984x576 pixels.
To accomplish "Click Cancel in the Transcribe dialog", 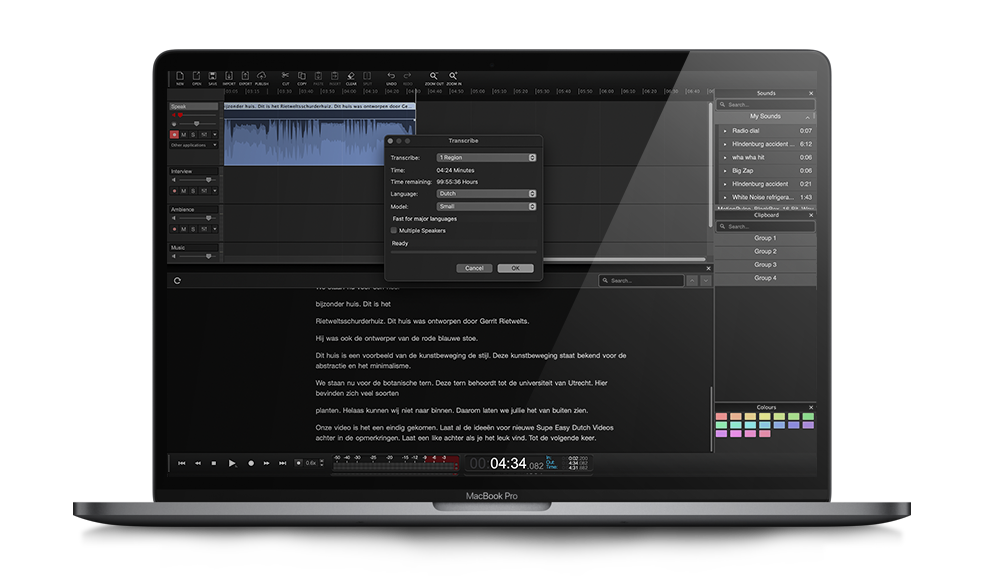I will (474, 268).
